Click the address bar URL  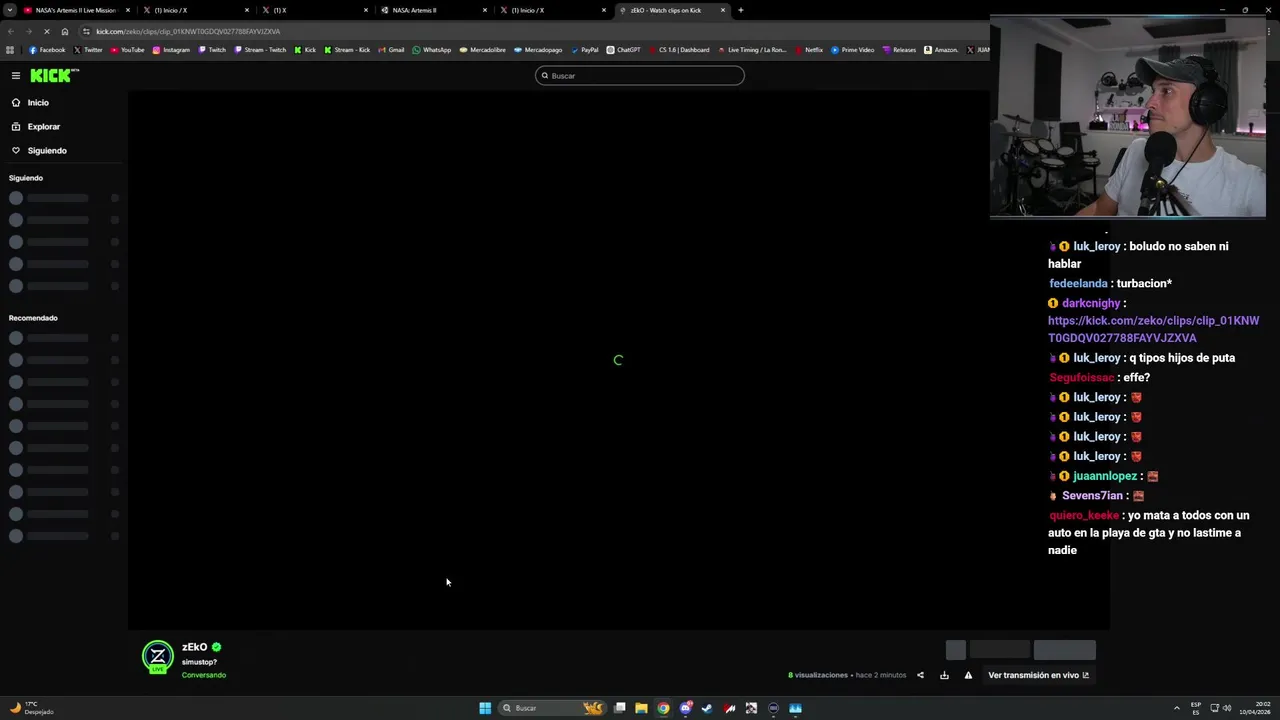click(x=188, y=31)
